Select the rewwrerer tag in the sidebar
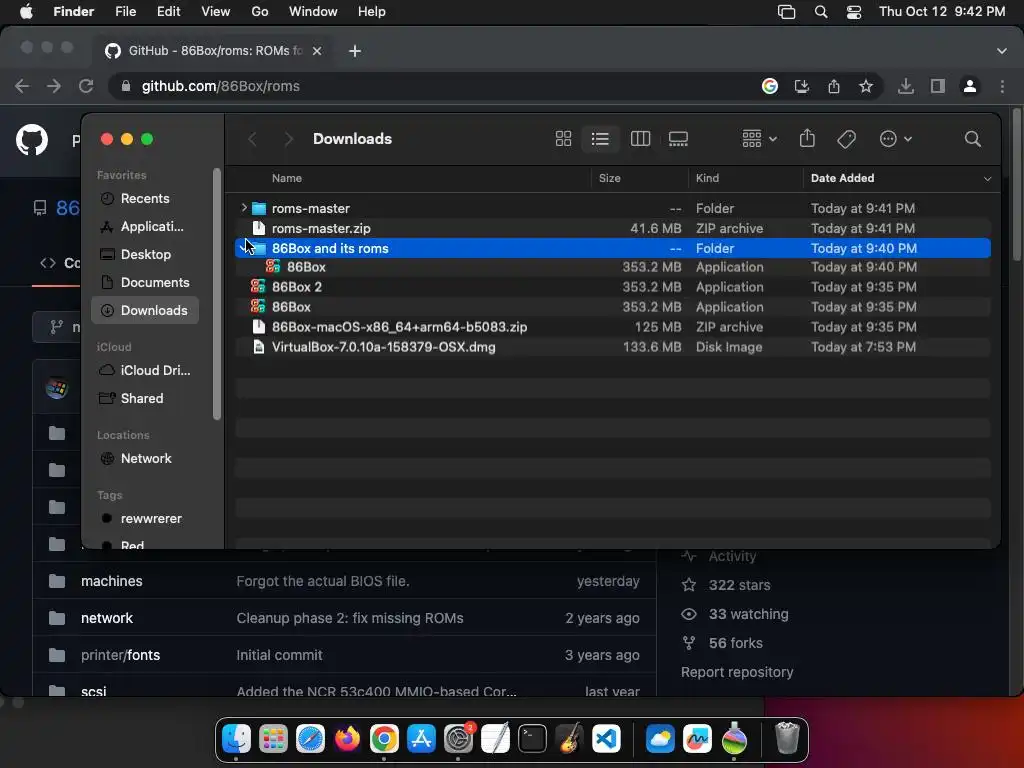Screen dimensions: 1024x768 [x=144, y=518]
